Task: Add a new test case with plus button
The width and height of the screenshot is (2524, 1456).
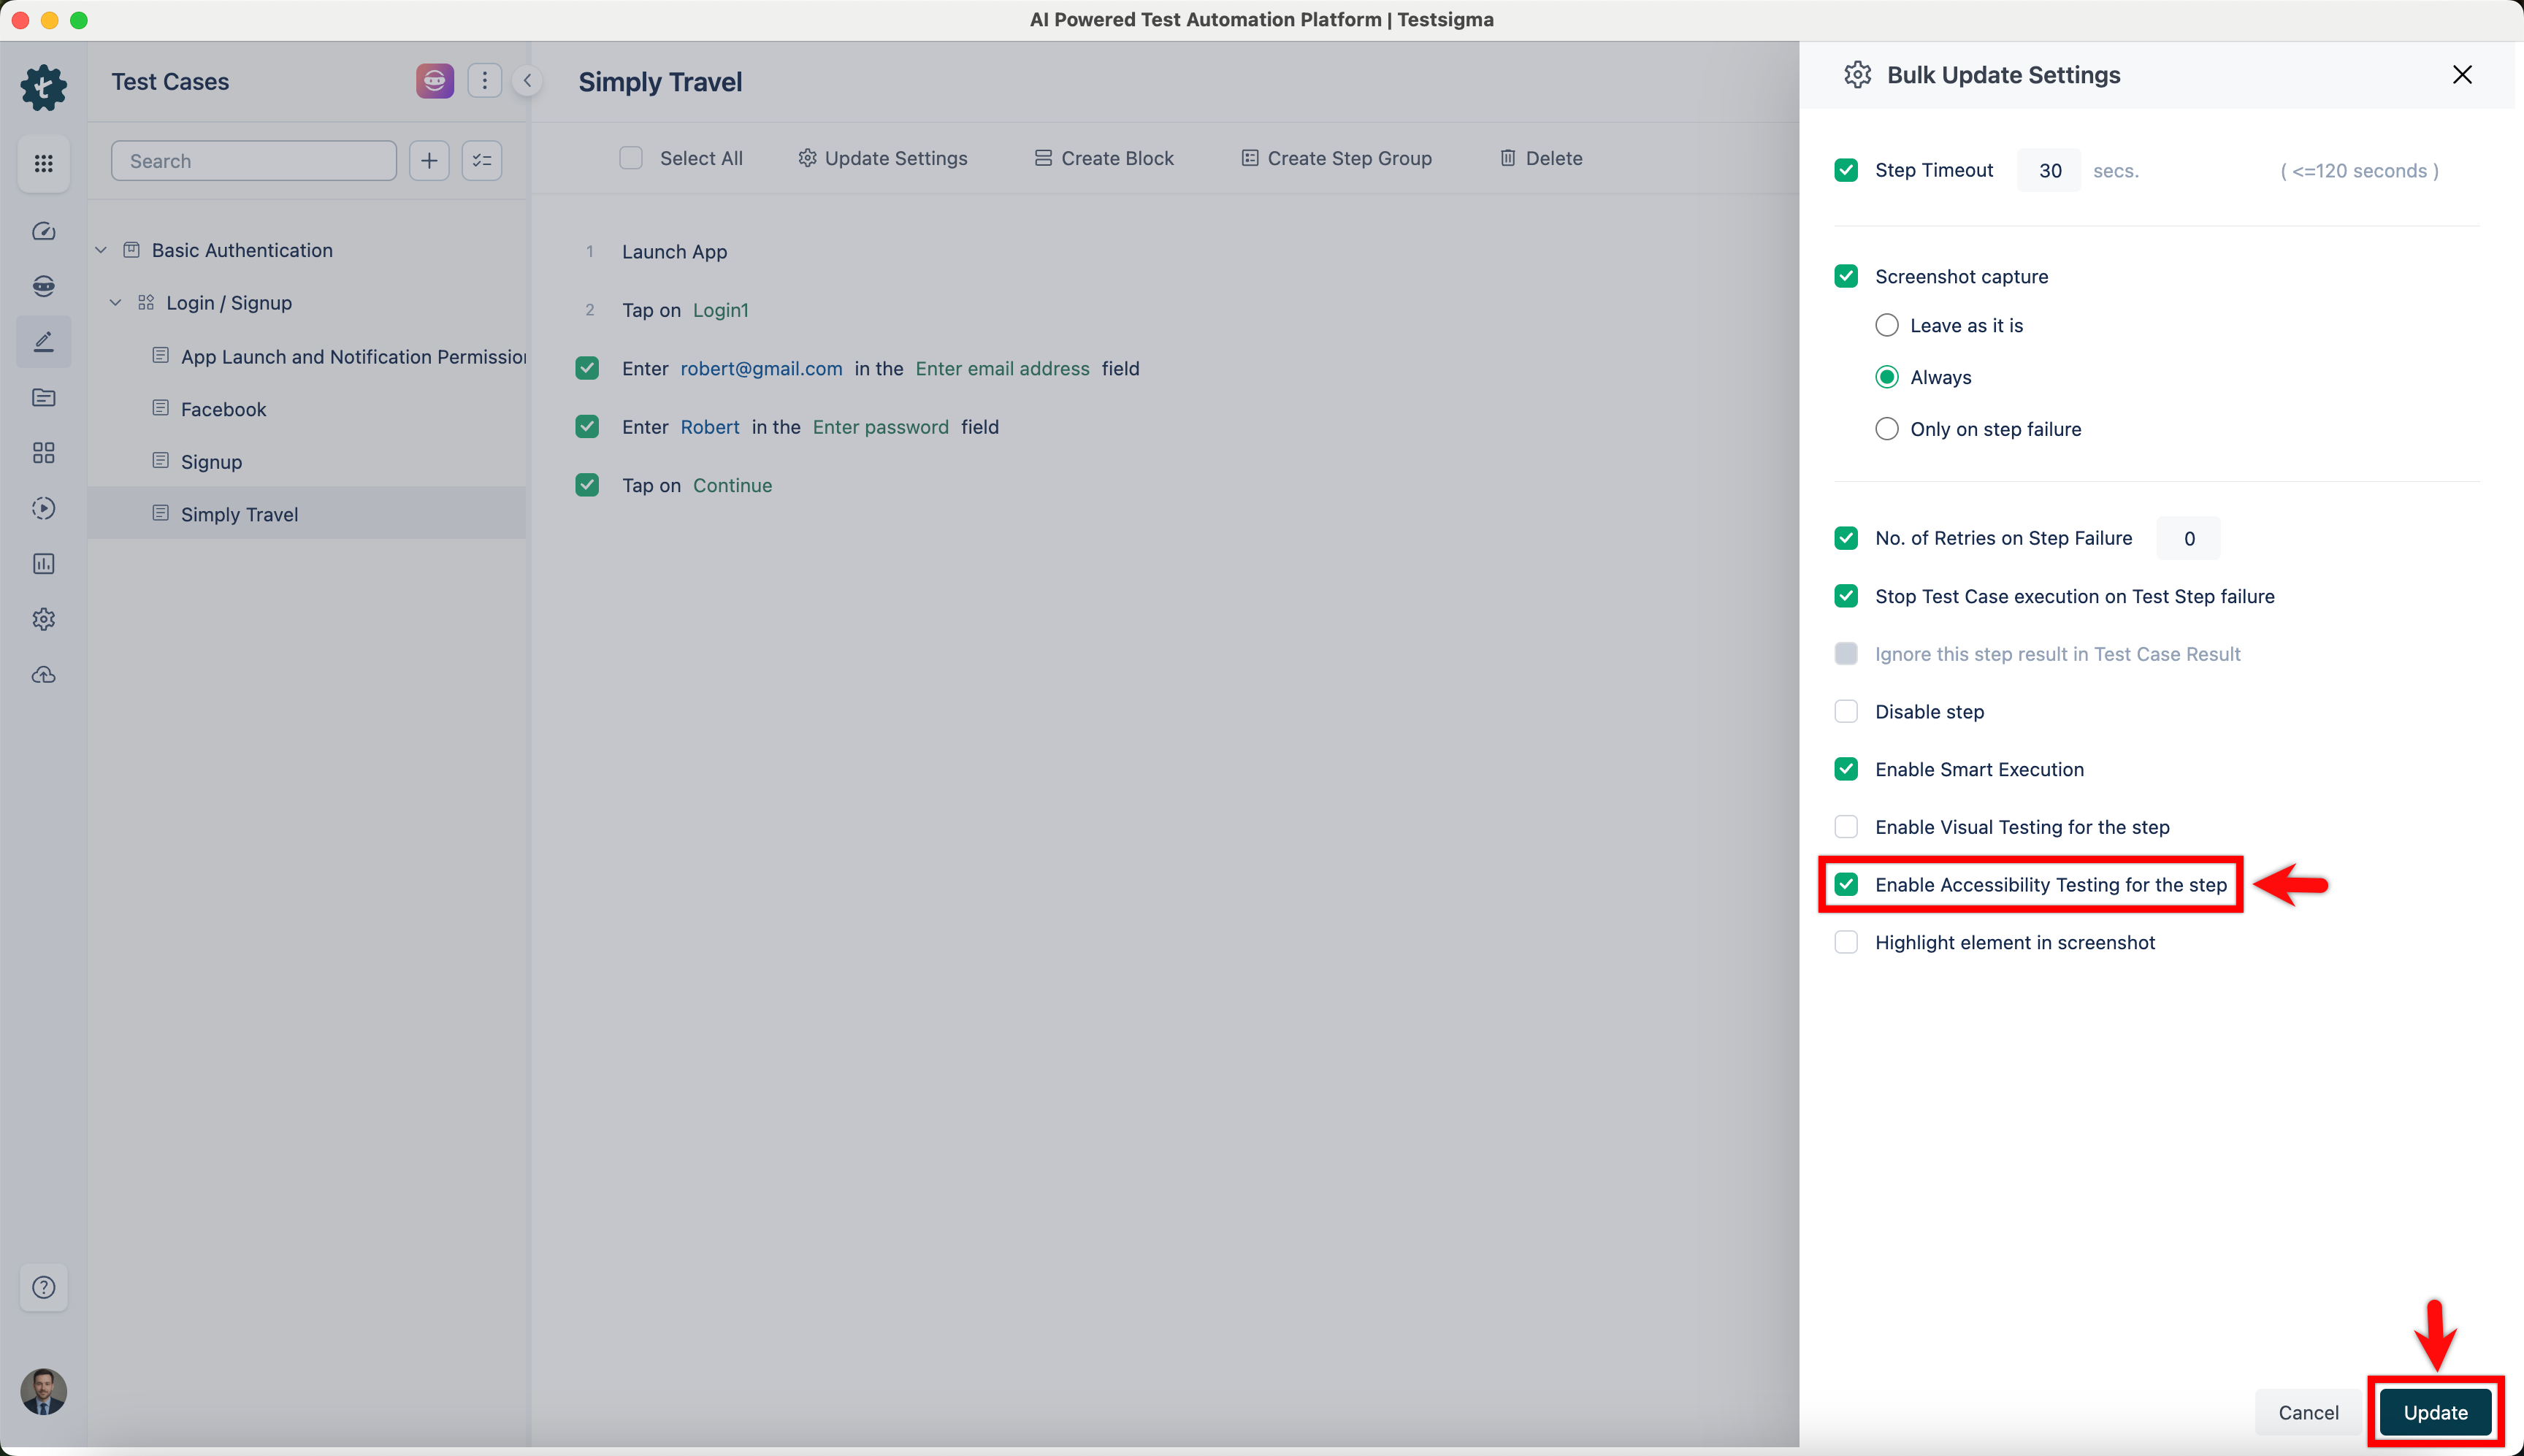Action: point(429,160)
